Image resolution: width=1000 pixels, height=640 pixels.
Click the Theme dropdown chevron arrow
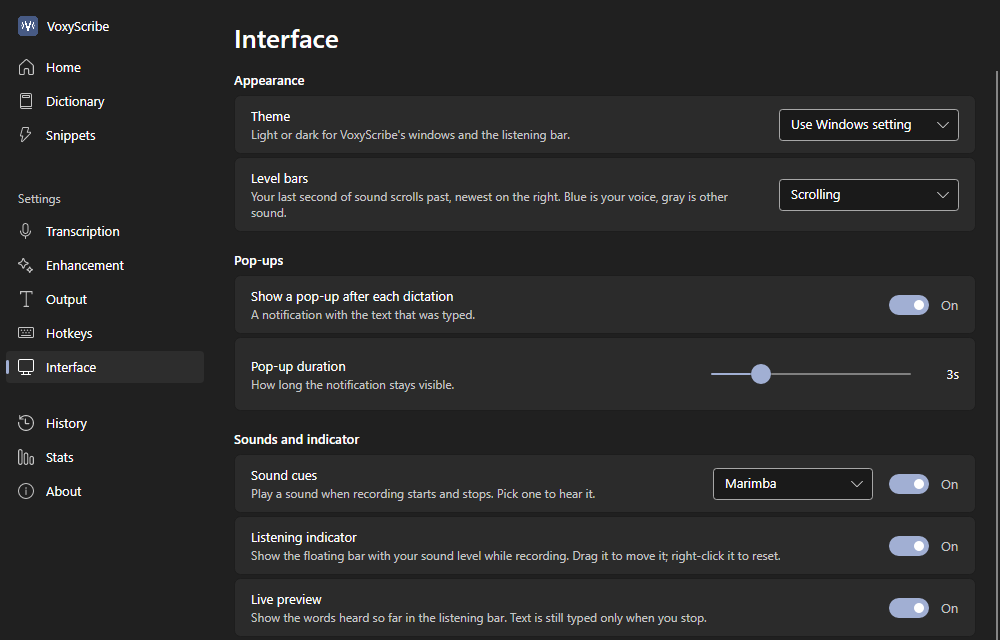(x=943, y=125)
